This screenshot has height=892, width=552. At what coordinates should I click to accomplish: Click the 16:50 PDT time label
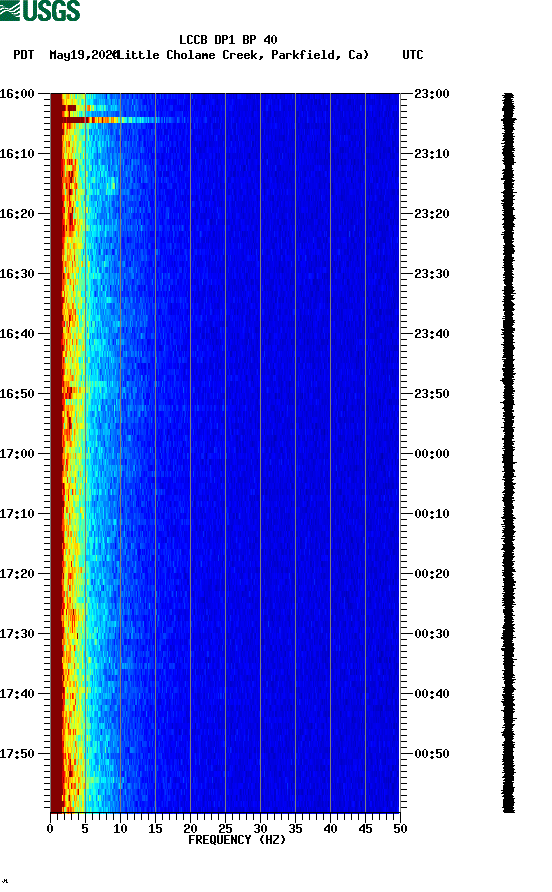tap(17, 394)
